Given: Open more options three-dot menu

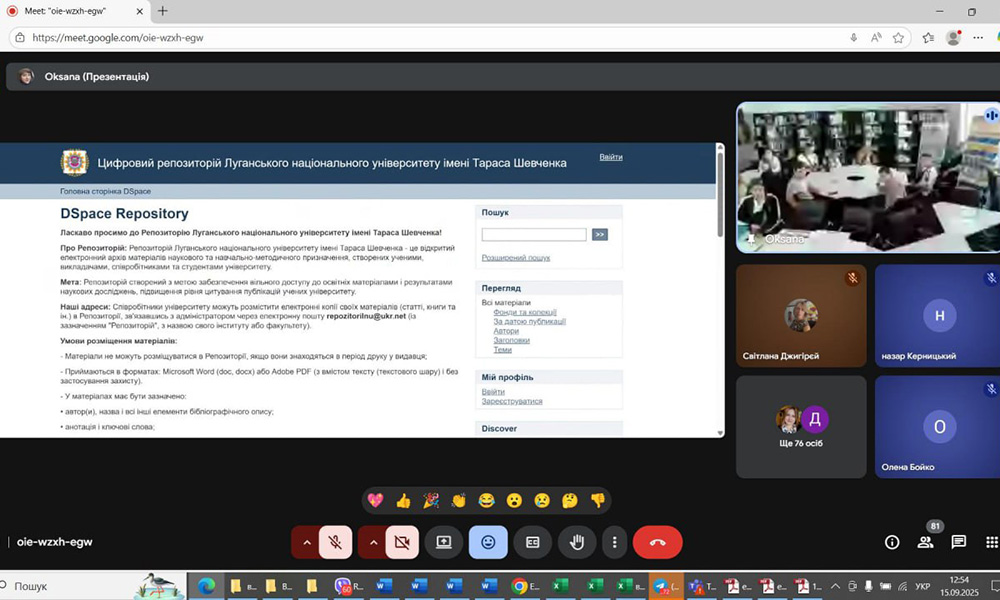Looking at the screenshot, I should tap(614, 542).
